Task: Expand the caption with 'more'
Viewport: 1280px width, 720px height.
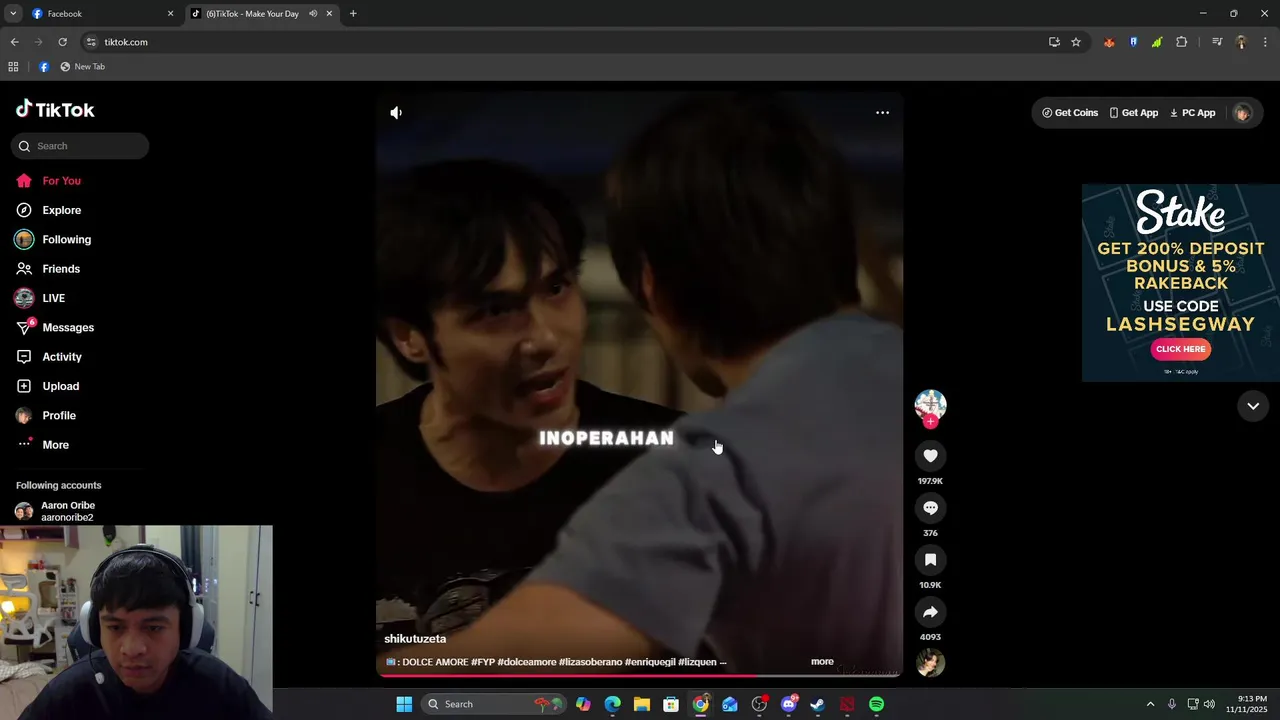Action: (x=822, y=662)
